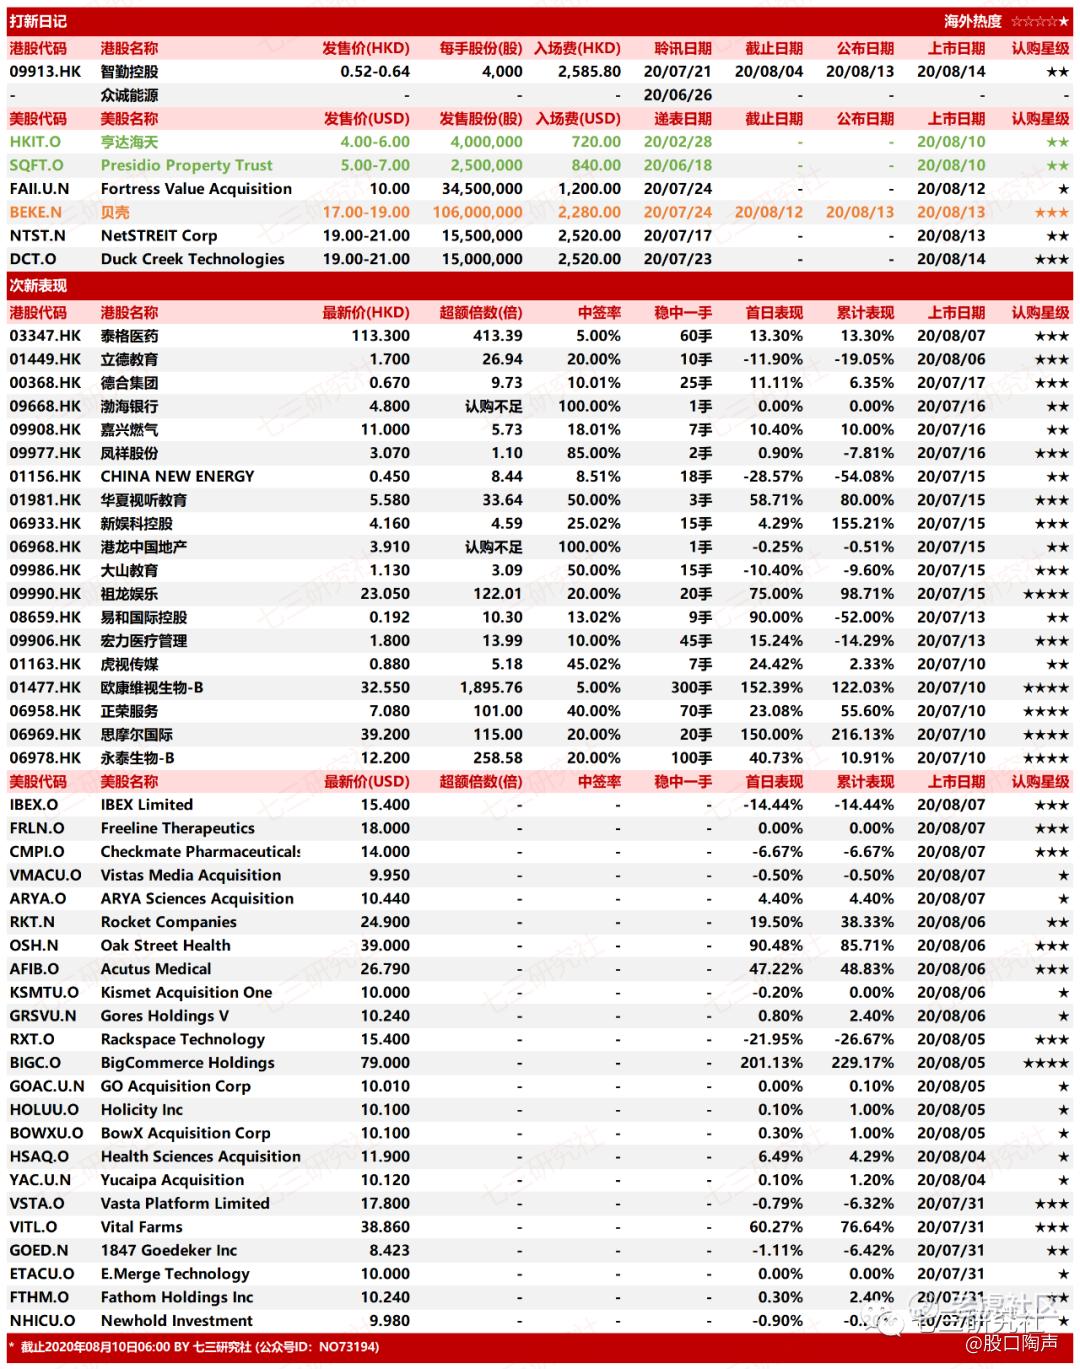This screenshot has width=1080, height=1369.
Task: Click stock code 09908.HK
Action: (x=45, y=430)
